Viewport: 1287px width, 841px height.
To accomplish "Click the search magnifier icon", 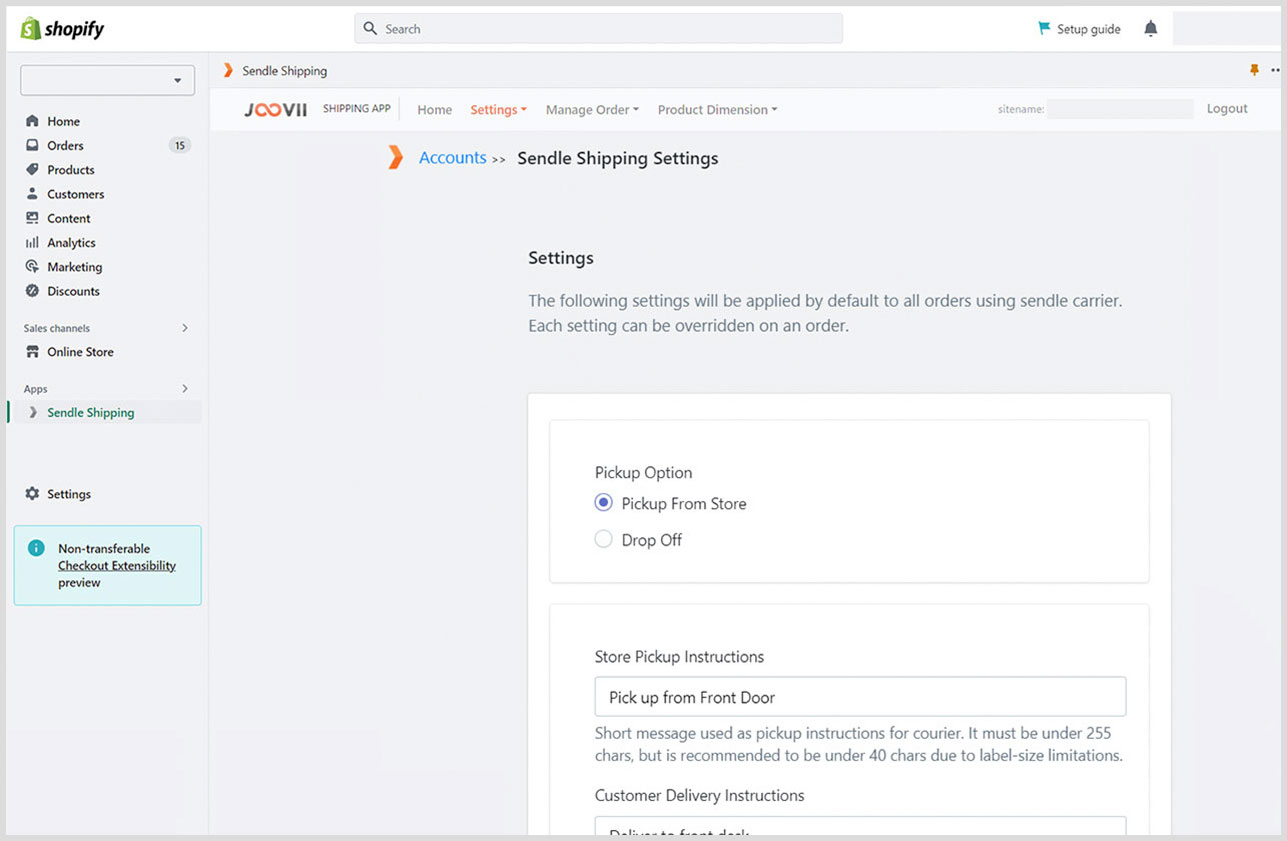I will pyautogui.click(x=370, y=29).
